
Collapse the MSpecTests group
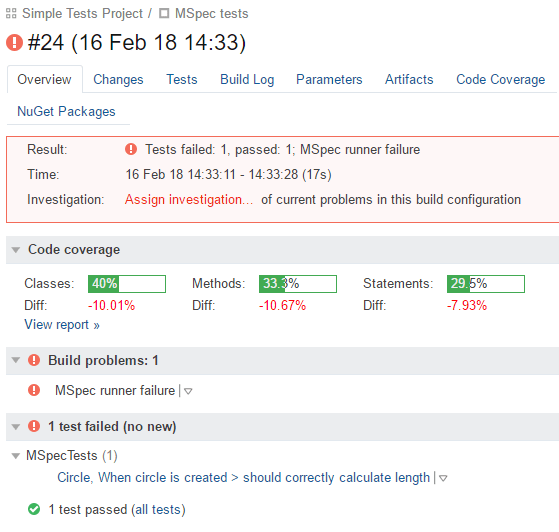16,456
